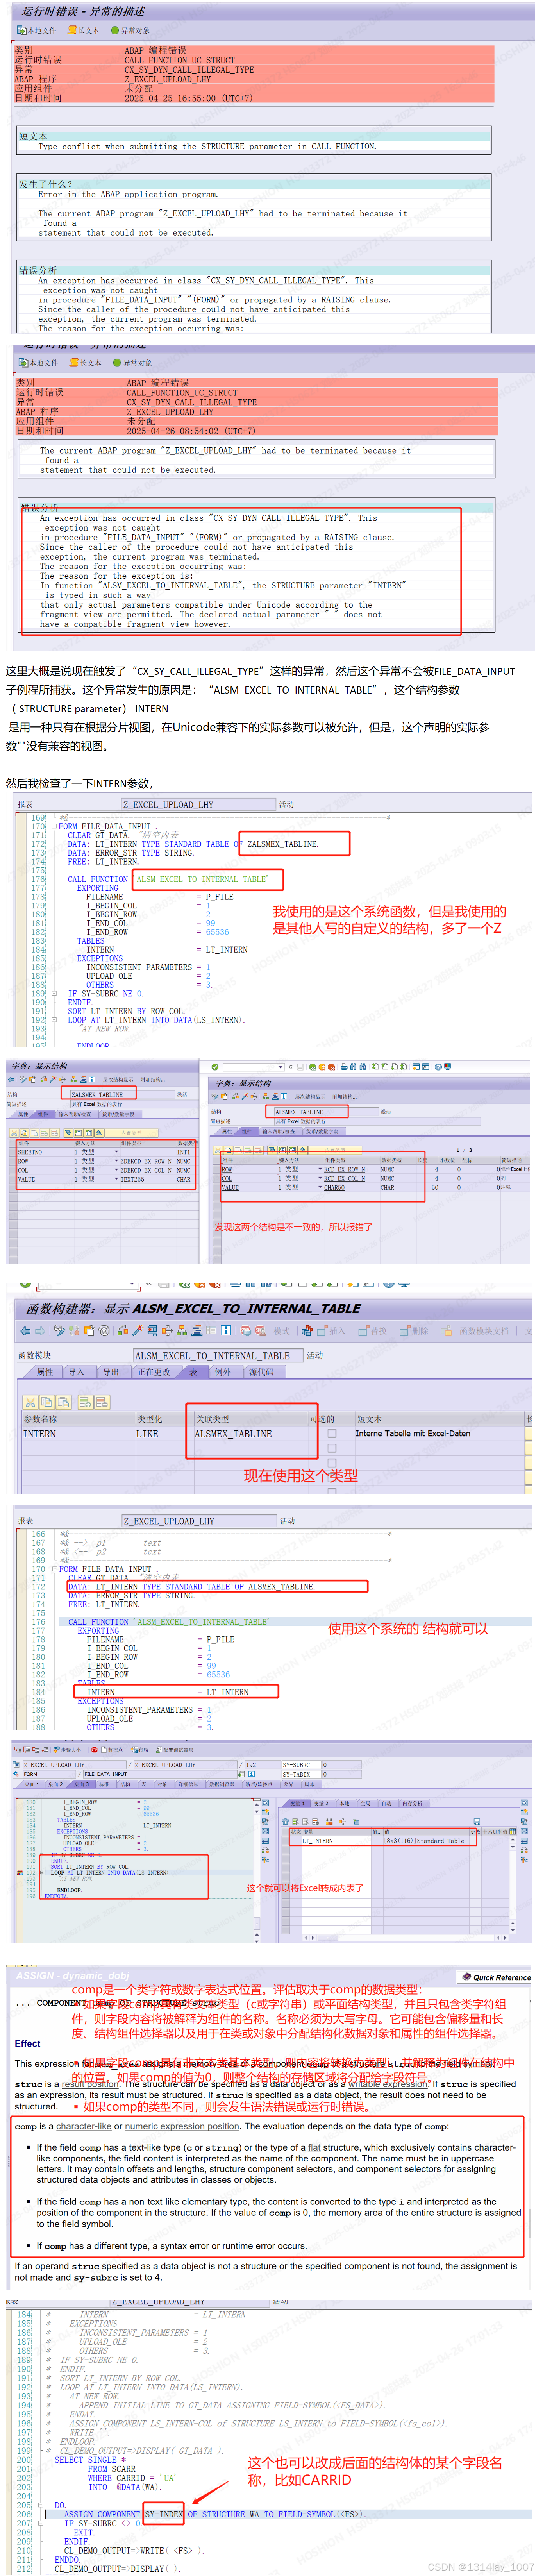Select the ALSMEX_TABLINE associated type cell

[x=250, y=1434]
